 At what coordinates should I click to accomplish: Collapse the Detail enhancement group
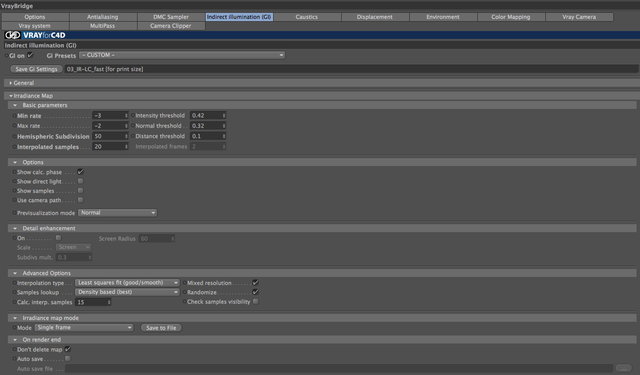click(x=15, y=228)
